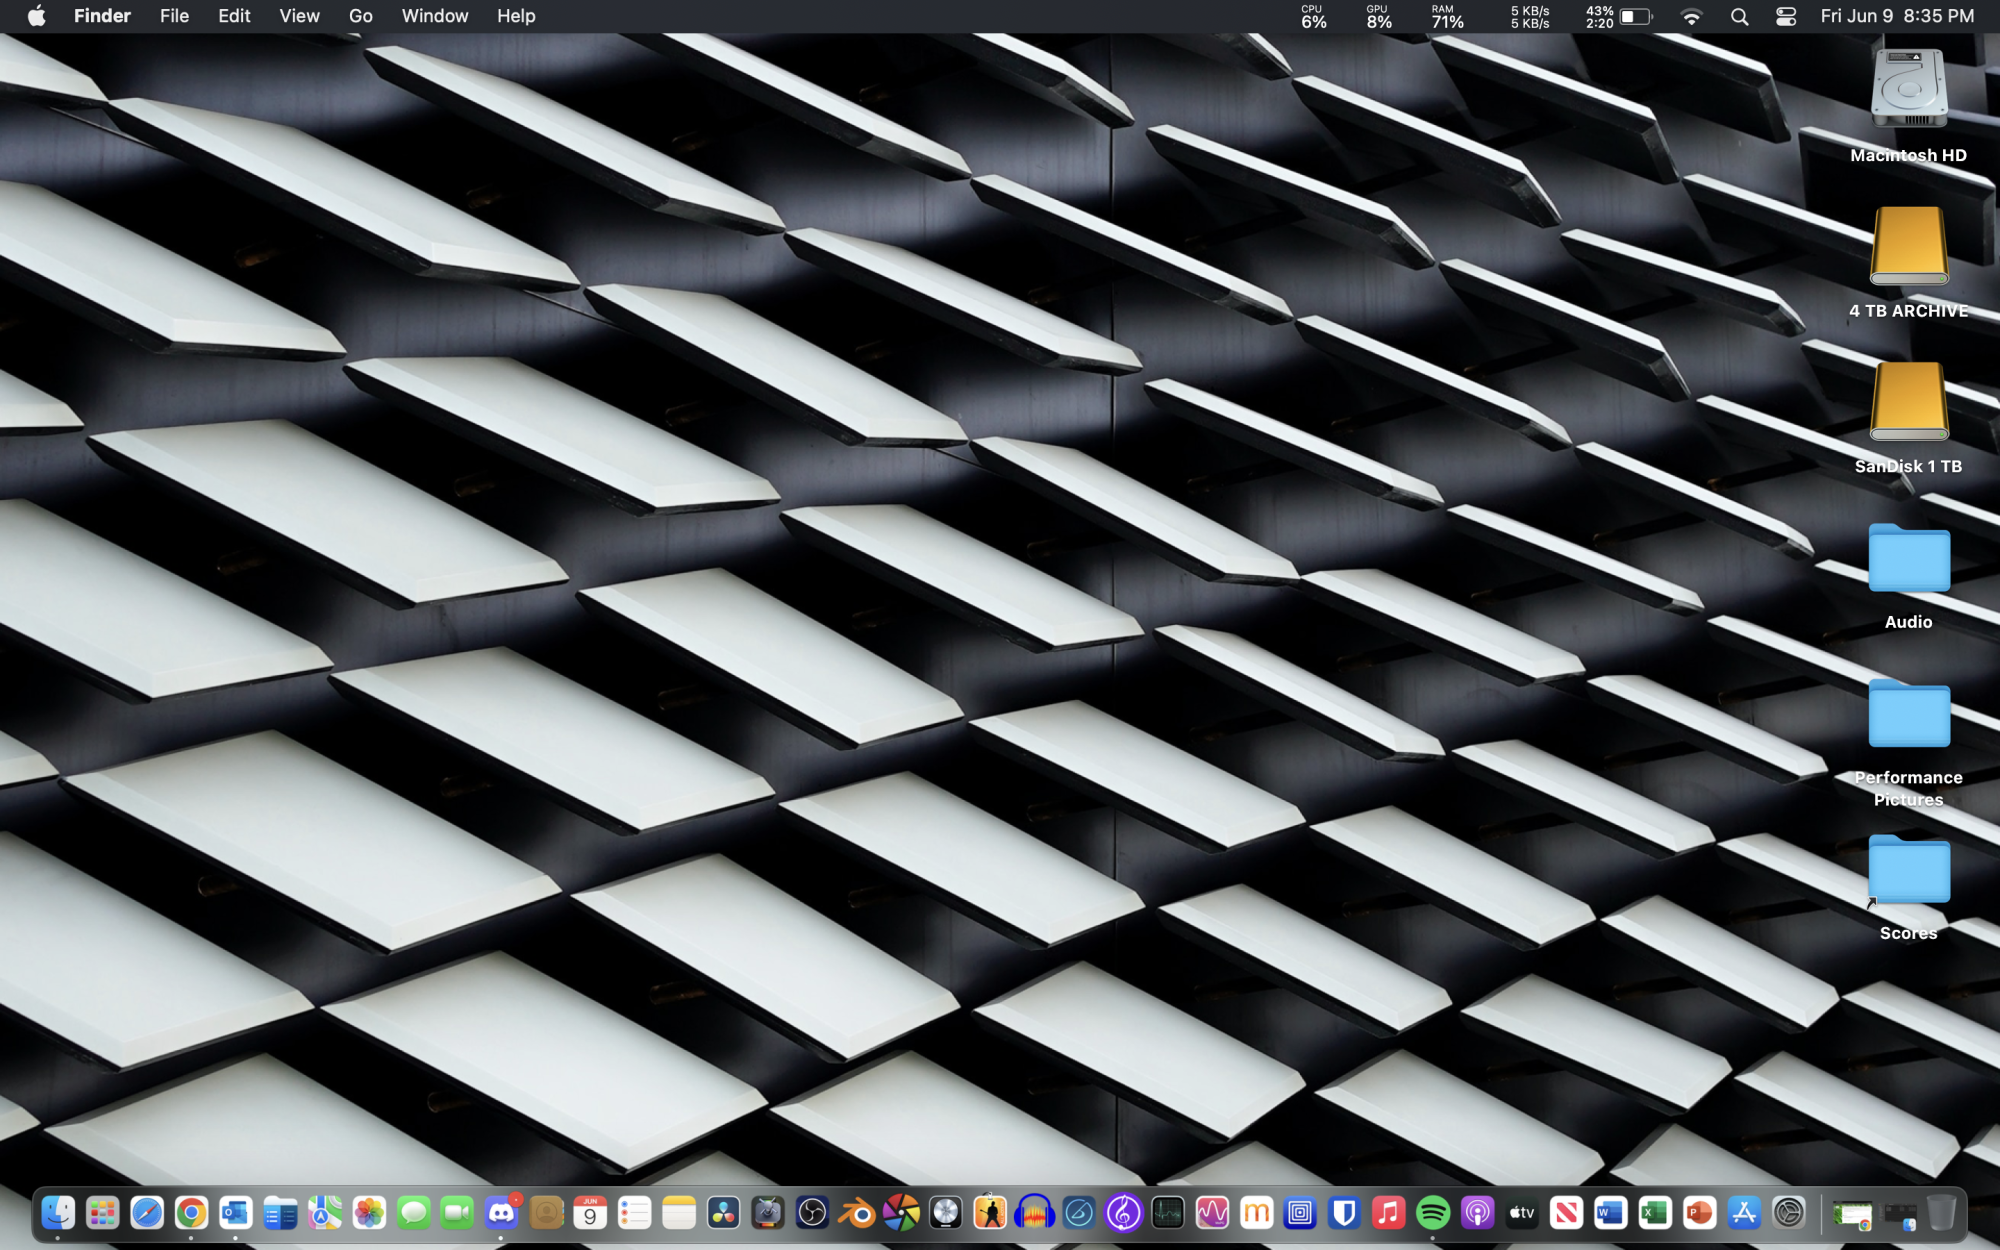Launch Bitwarden shield icon in Dock
This screenshot has height=1250, width=2000.
coord(1345,1213)
